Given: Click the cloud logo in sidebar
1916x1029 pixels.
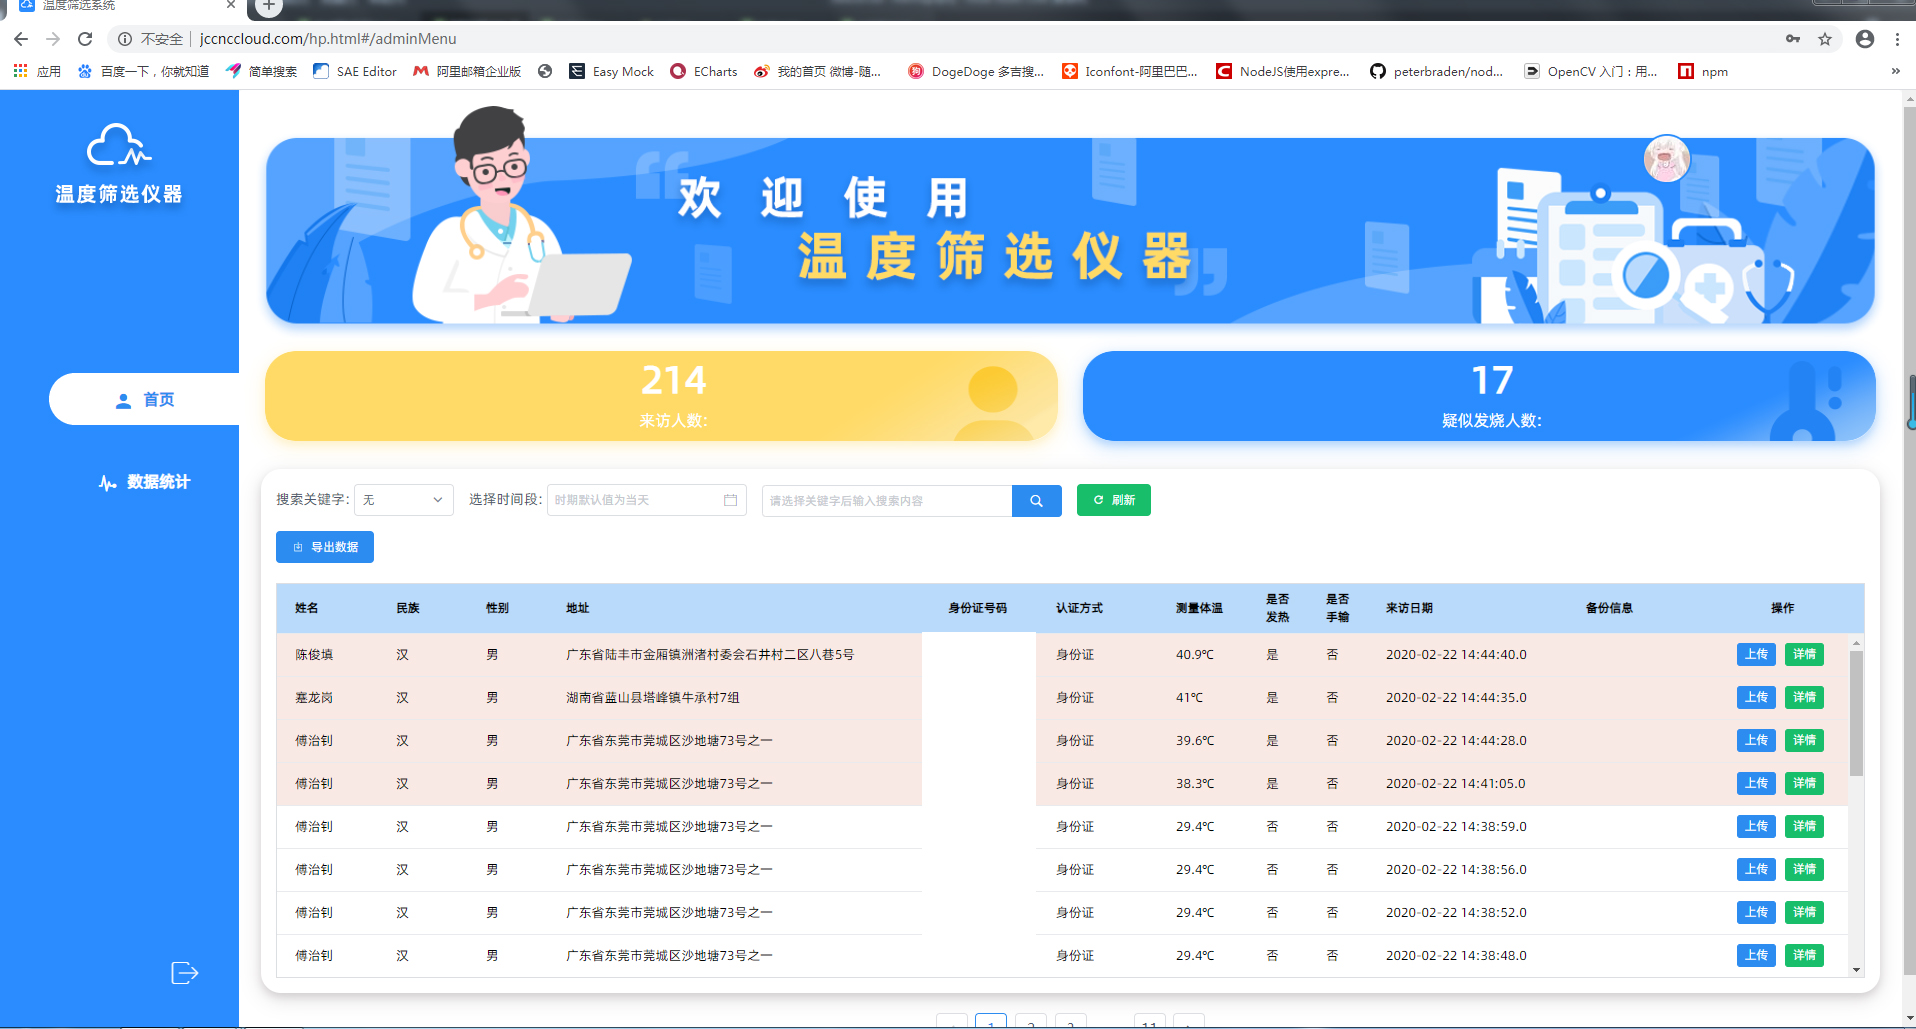Looking at the screenshot, I should (x=119, y=146).
